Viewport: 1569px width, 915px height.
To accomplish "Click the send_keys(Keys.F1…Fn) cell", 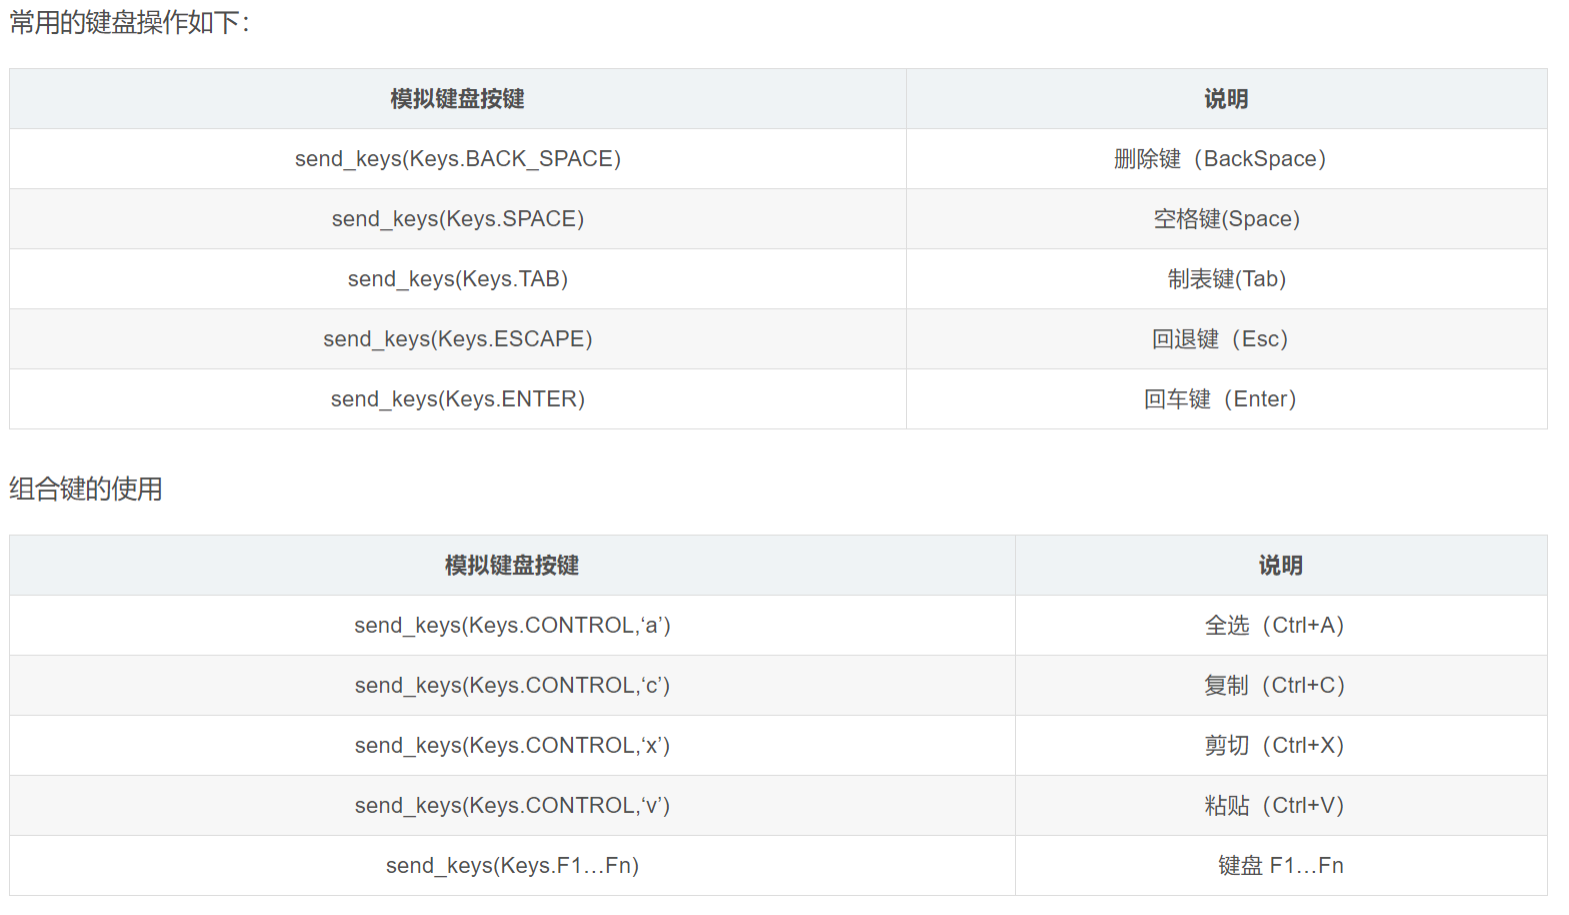I will 512,865.
